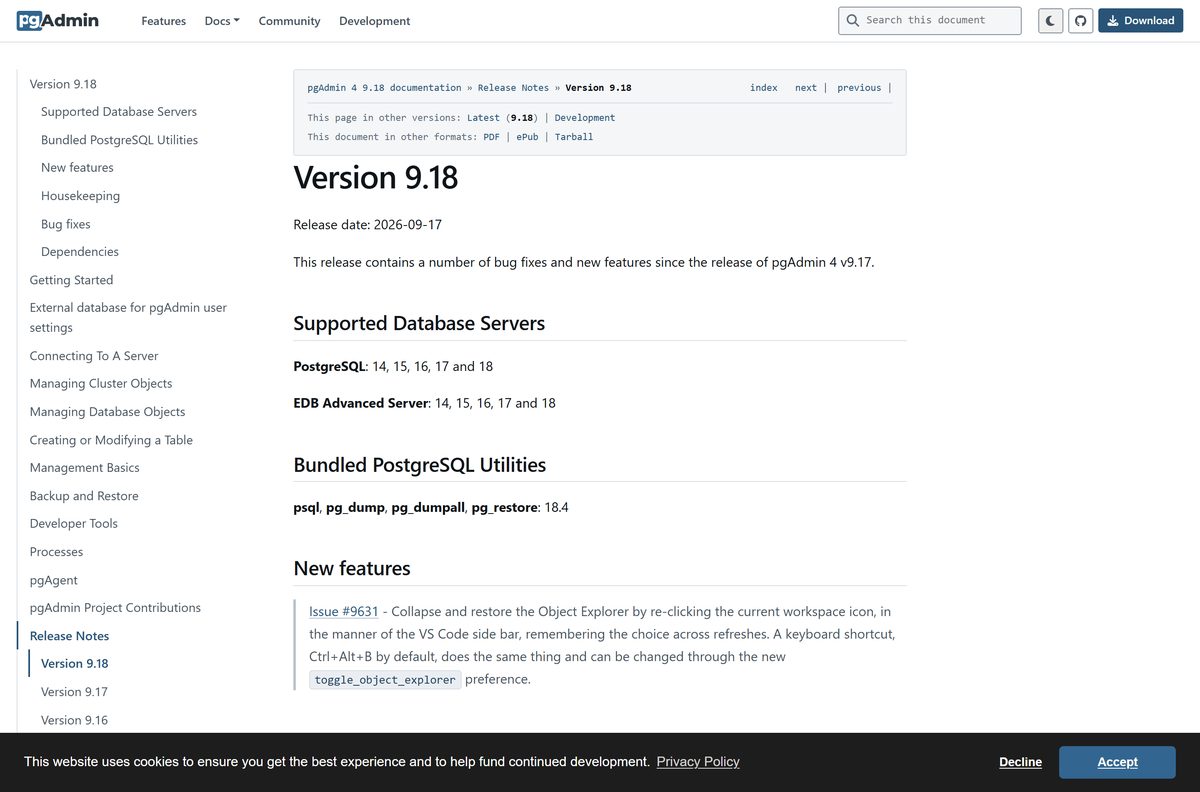Open pgAgent in sidebar
Image resolution: width=1200 pixels, height=792 pixels.
[x=53, y=580]
